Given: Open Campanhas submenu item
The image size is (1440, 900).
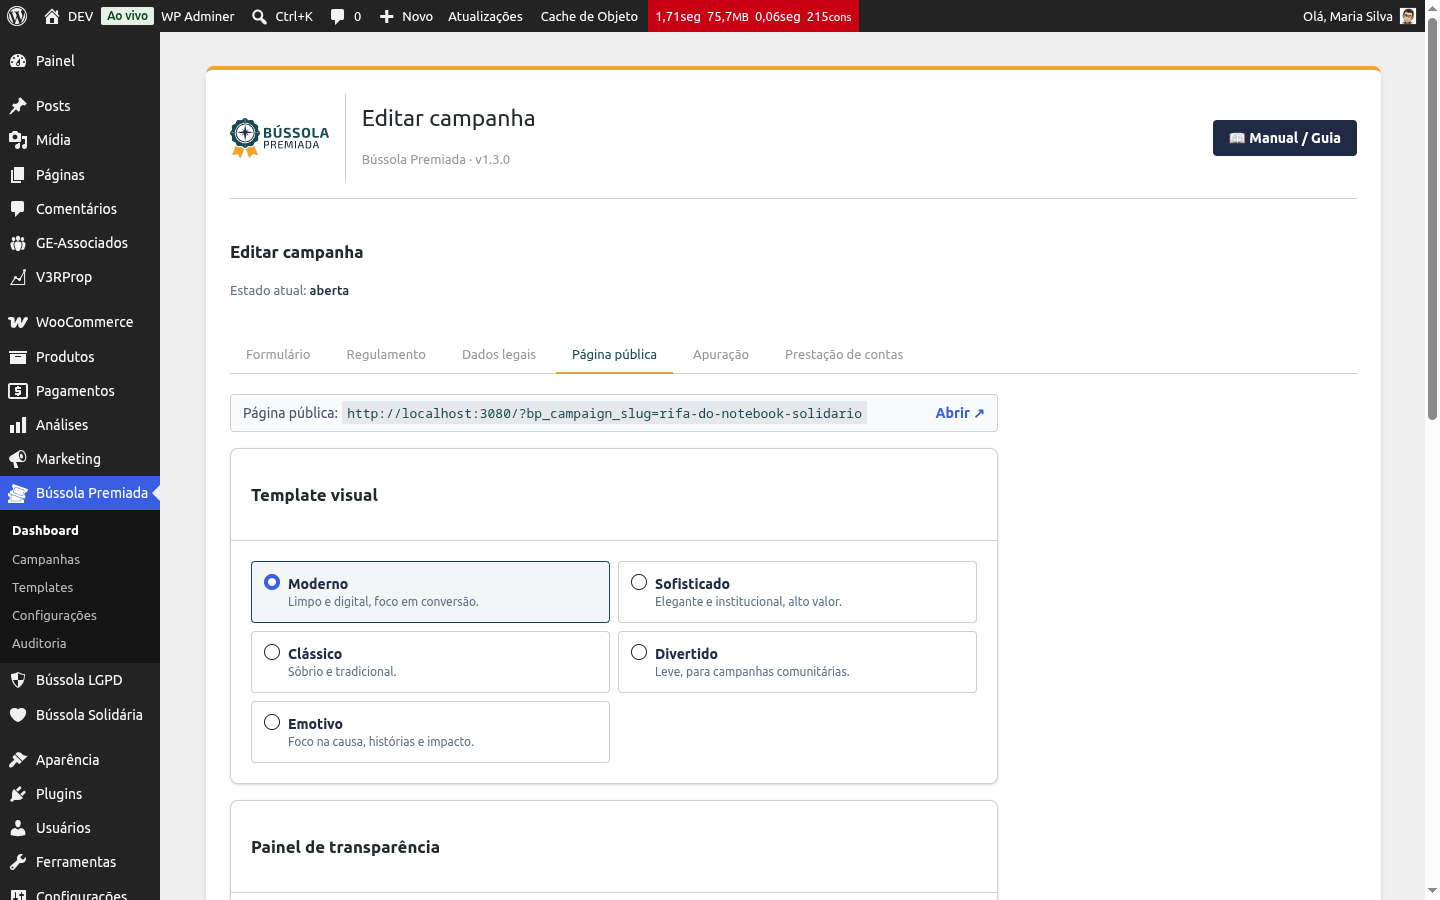Looking at the screenshot, I should click(46, 560).
